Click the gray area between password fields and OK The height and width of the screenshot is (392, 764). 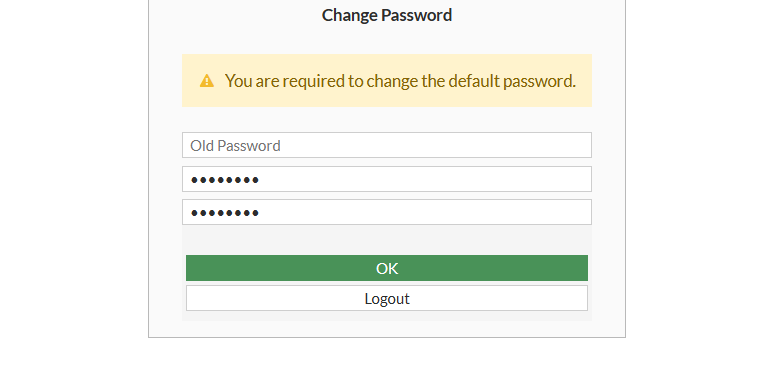point(387,240)
